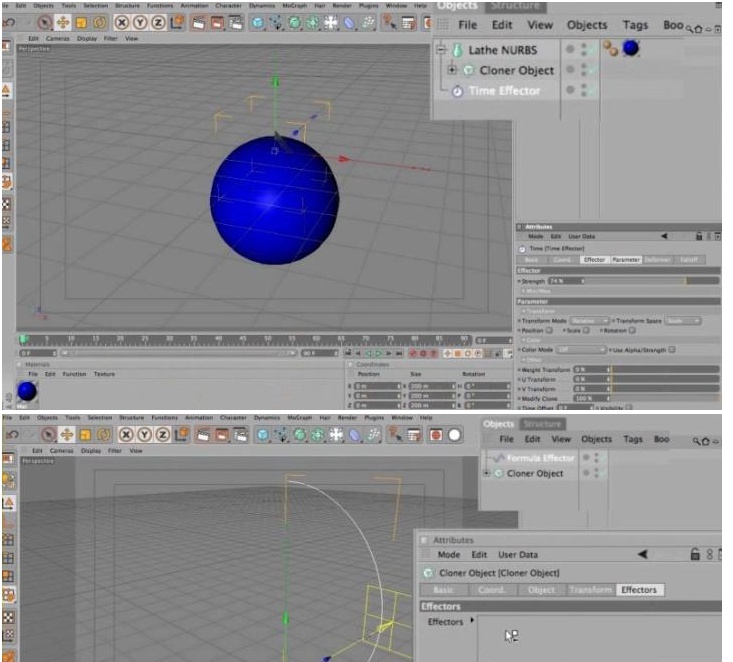Switch to Falloff tab in Time Effector attributes

coord(689,260)
